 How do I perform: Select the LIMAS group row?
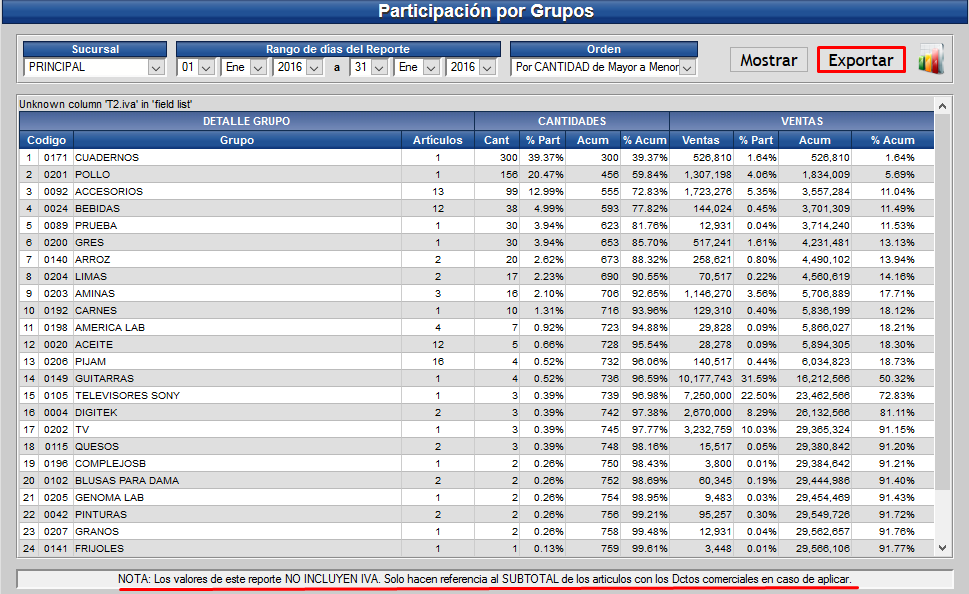[x=476, y=276]
